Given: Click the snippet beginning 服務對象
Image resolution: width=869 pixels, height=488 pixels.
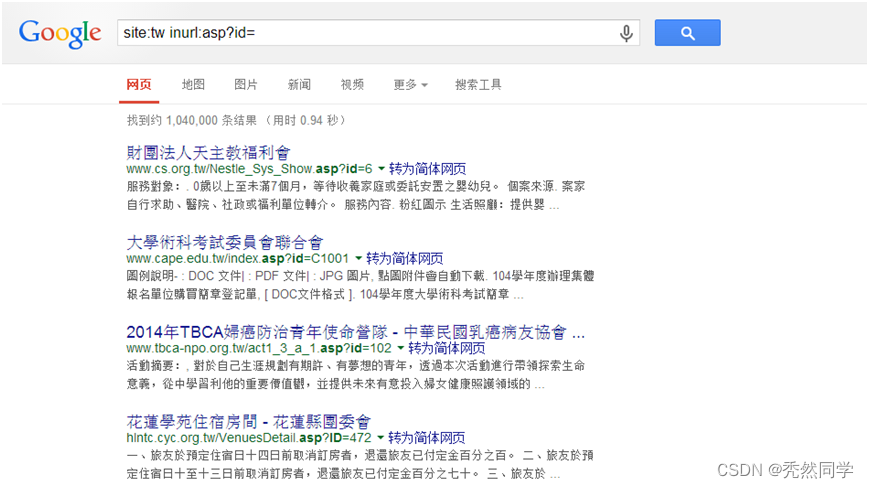Looking at the screenshot, I should coord(355,196).
